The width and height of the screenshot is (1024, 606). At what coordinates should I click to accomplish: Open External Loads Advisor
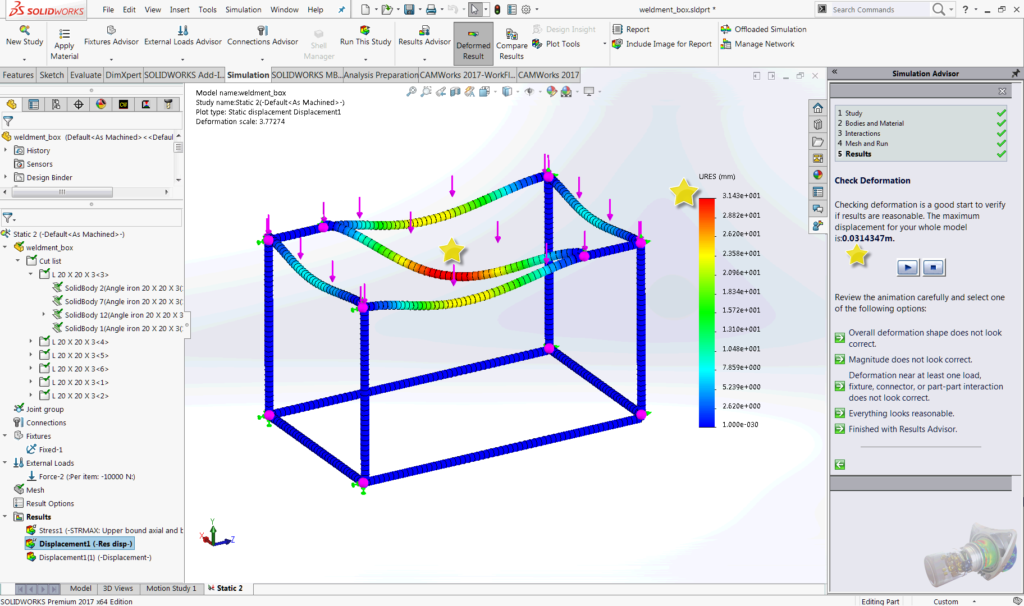click(x=183, y=36)
